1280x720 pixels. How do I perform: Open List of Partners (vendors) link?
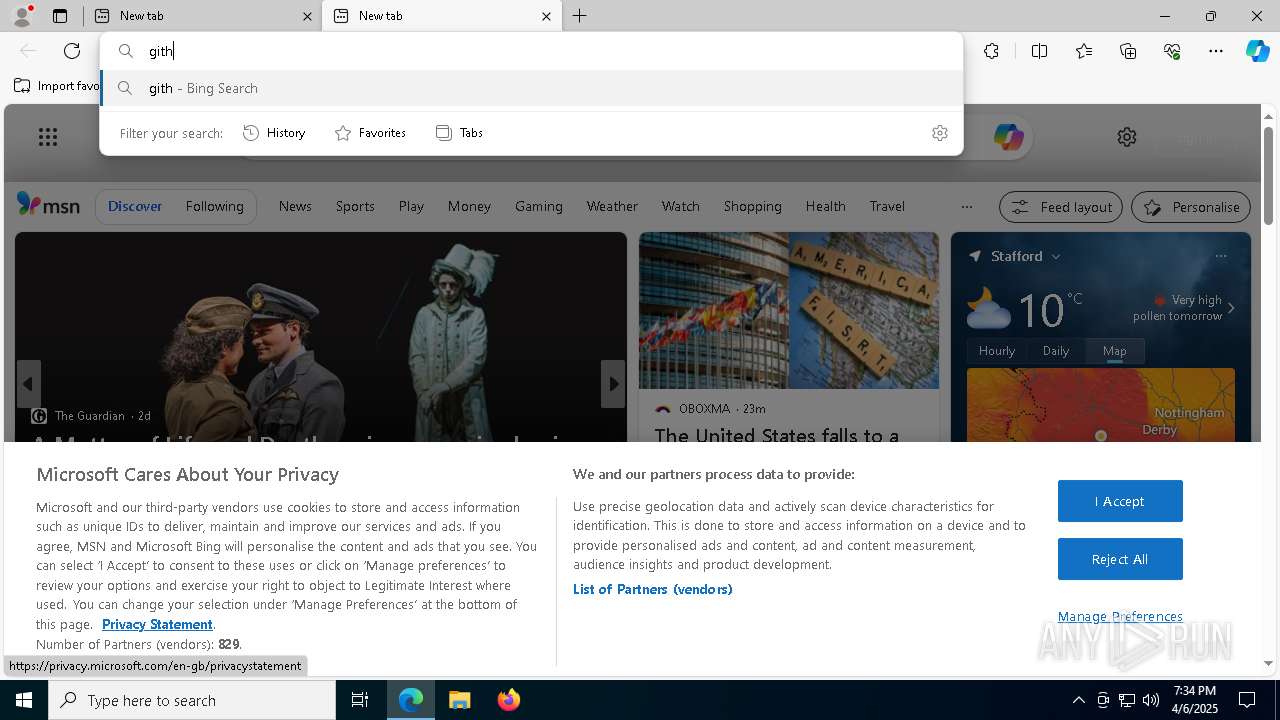(x=653, y=589)
